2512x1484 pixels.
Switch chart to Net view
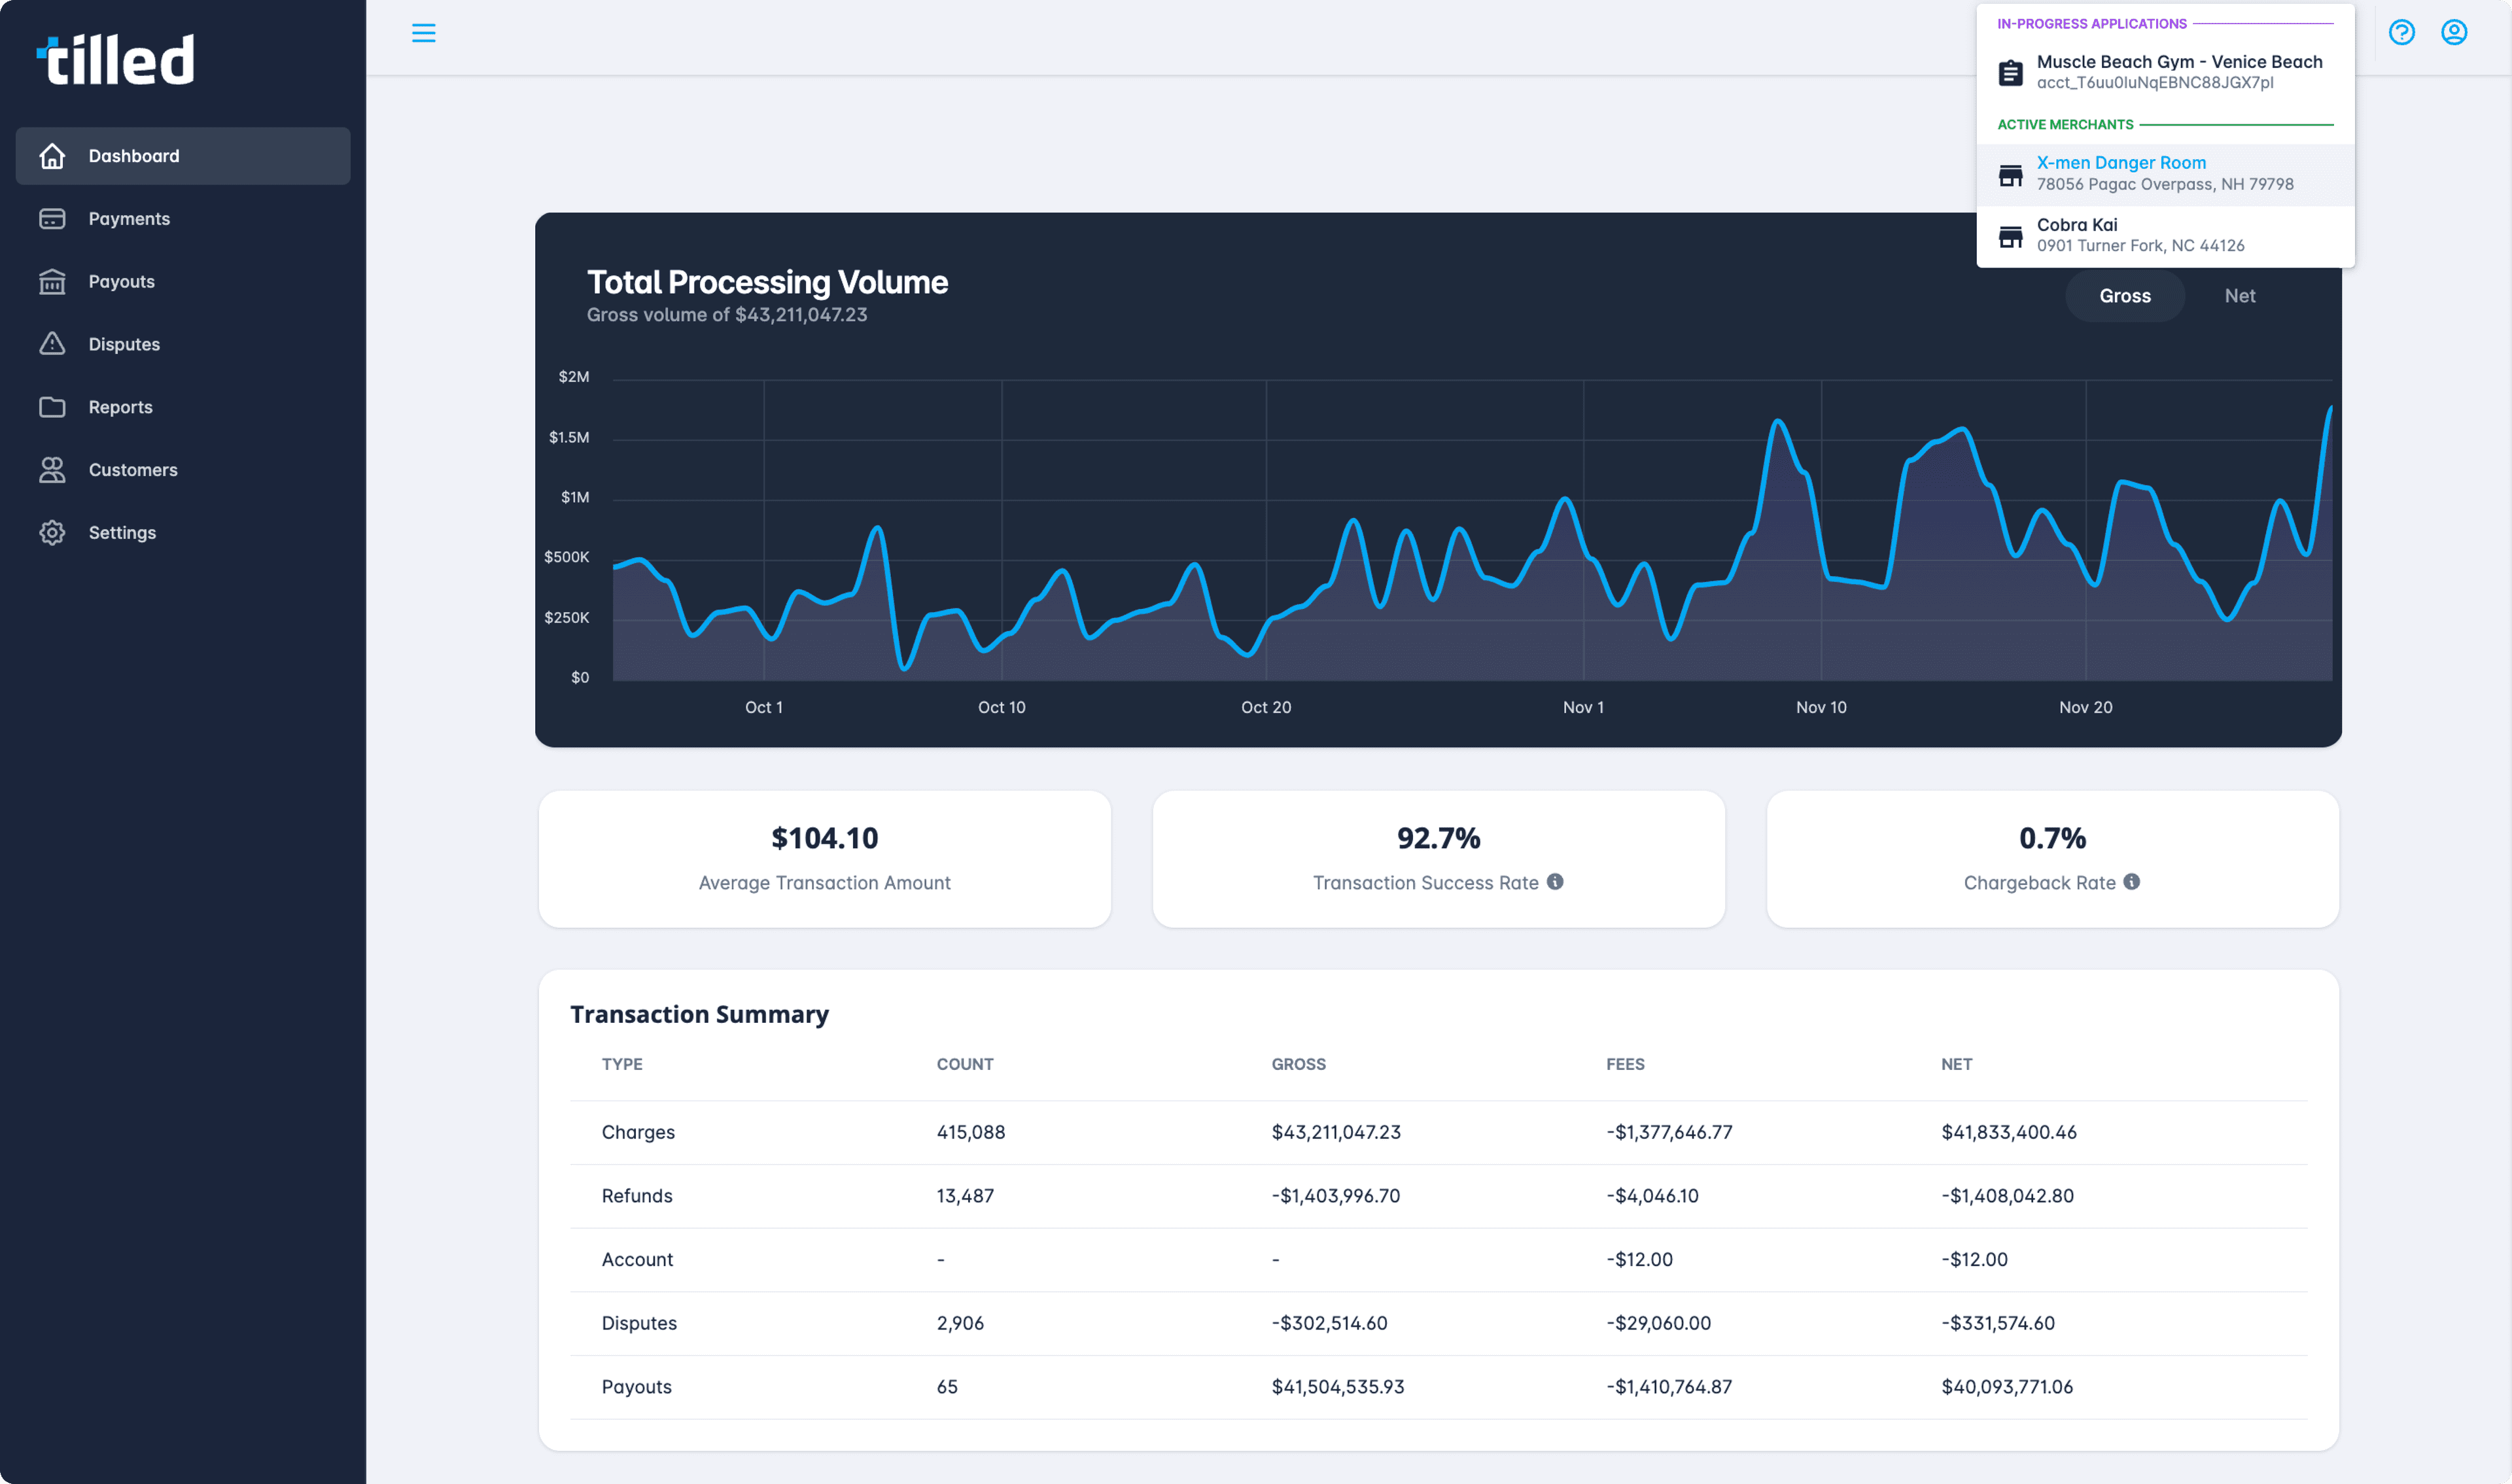click(2240, 296)
